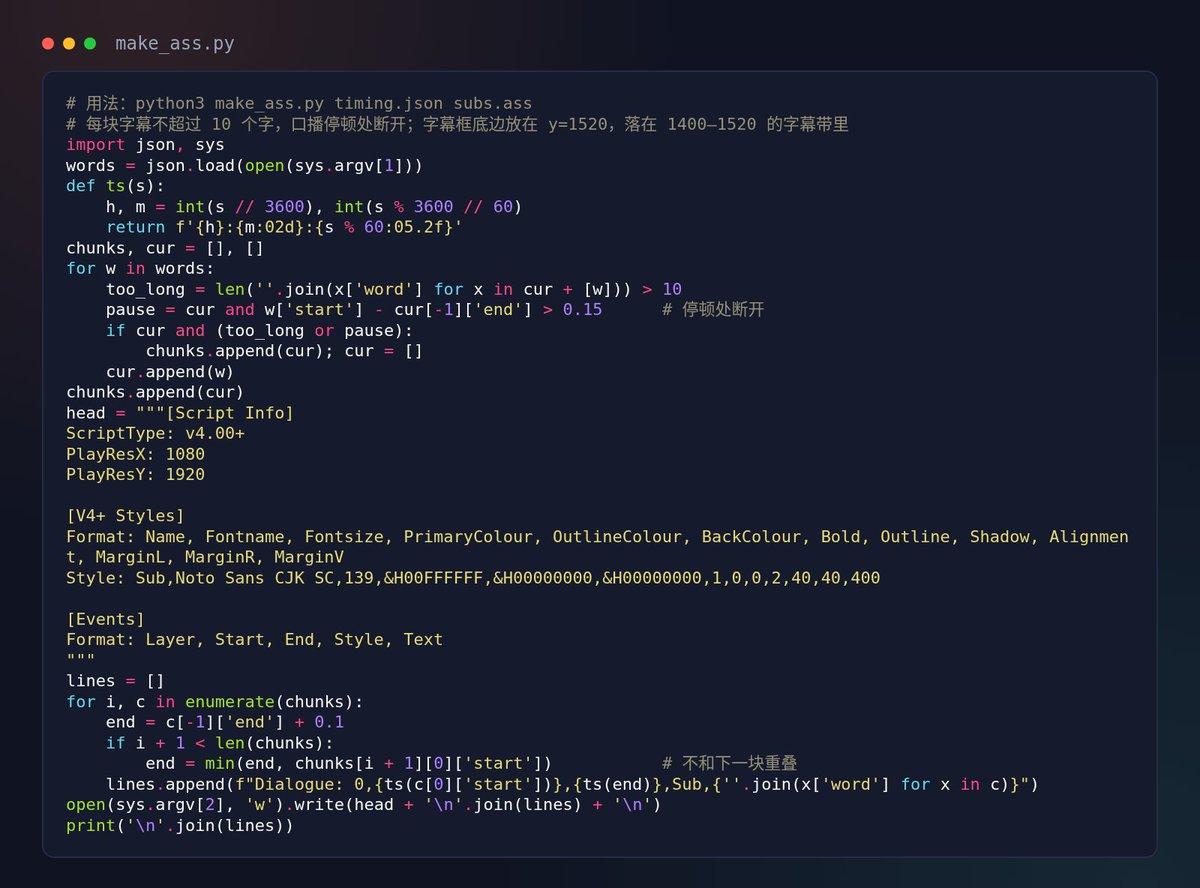
Task: Select the "Style: Sub,Noto Sans CJK SC" line
Action: (473, 578)
